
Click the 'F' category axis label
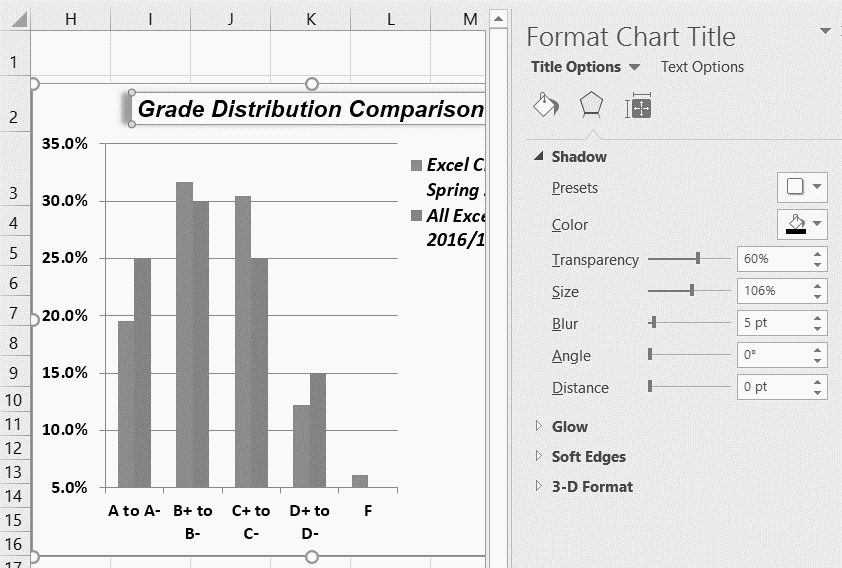click(x=368, y=511)
